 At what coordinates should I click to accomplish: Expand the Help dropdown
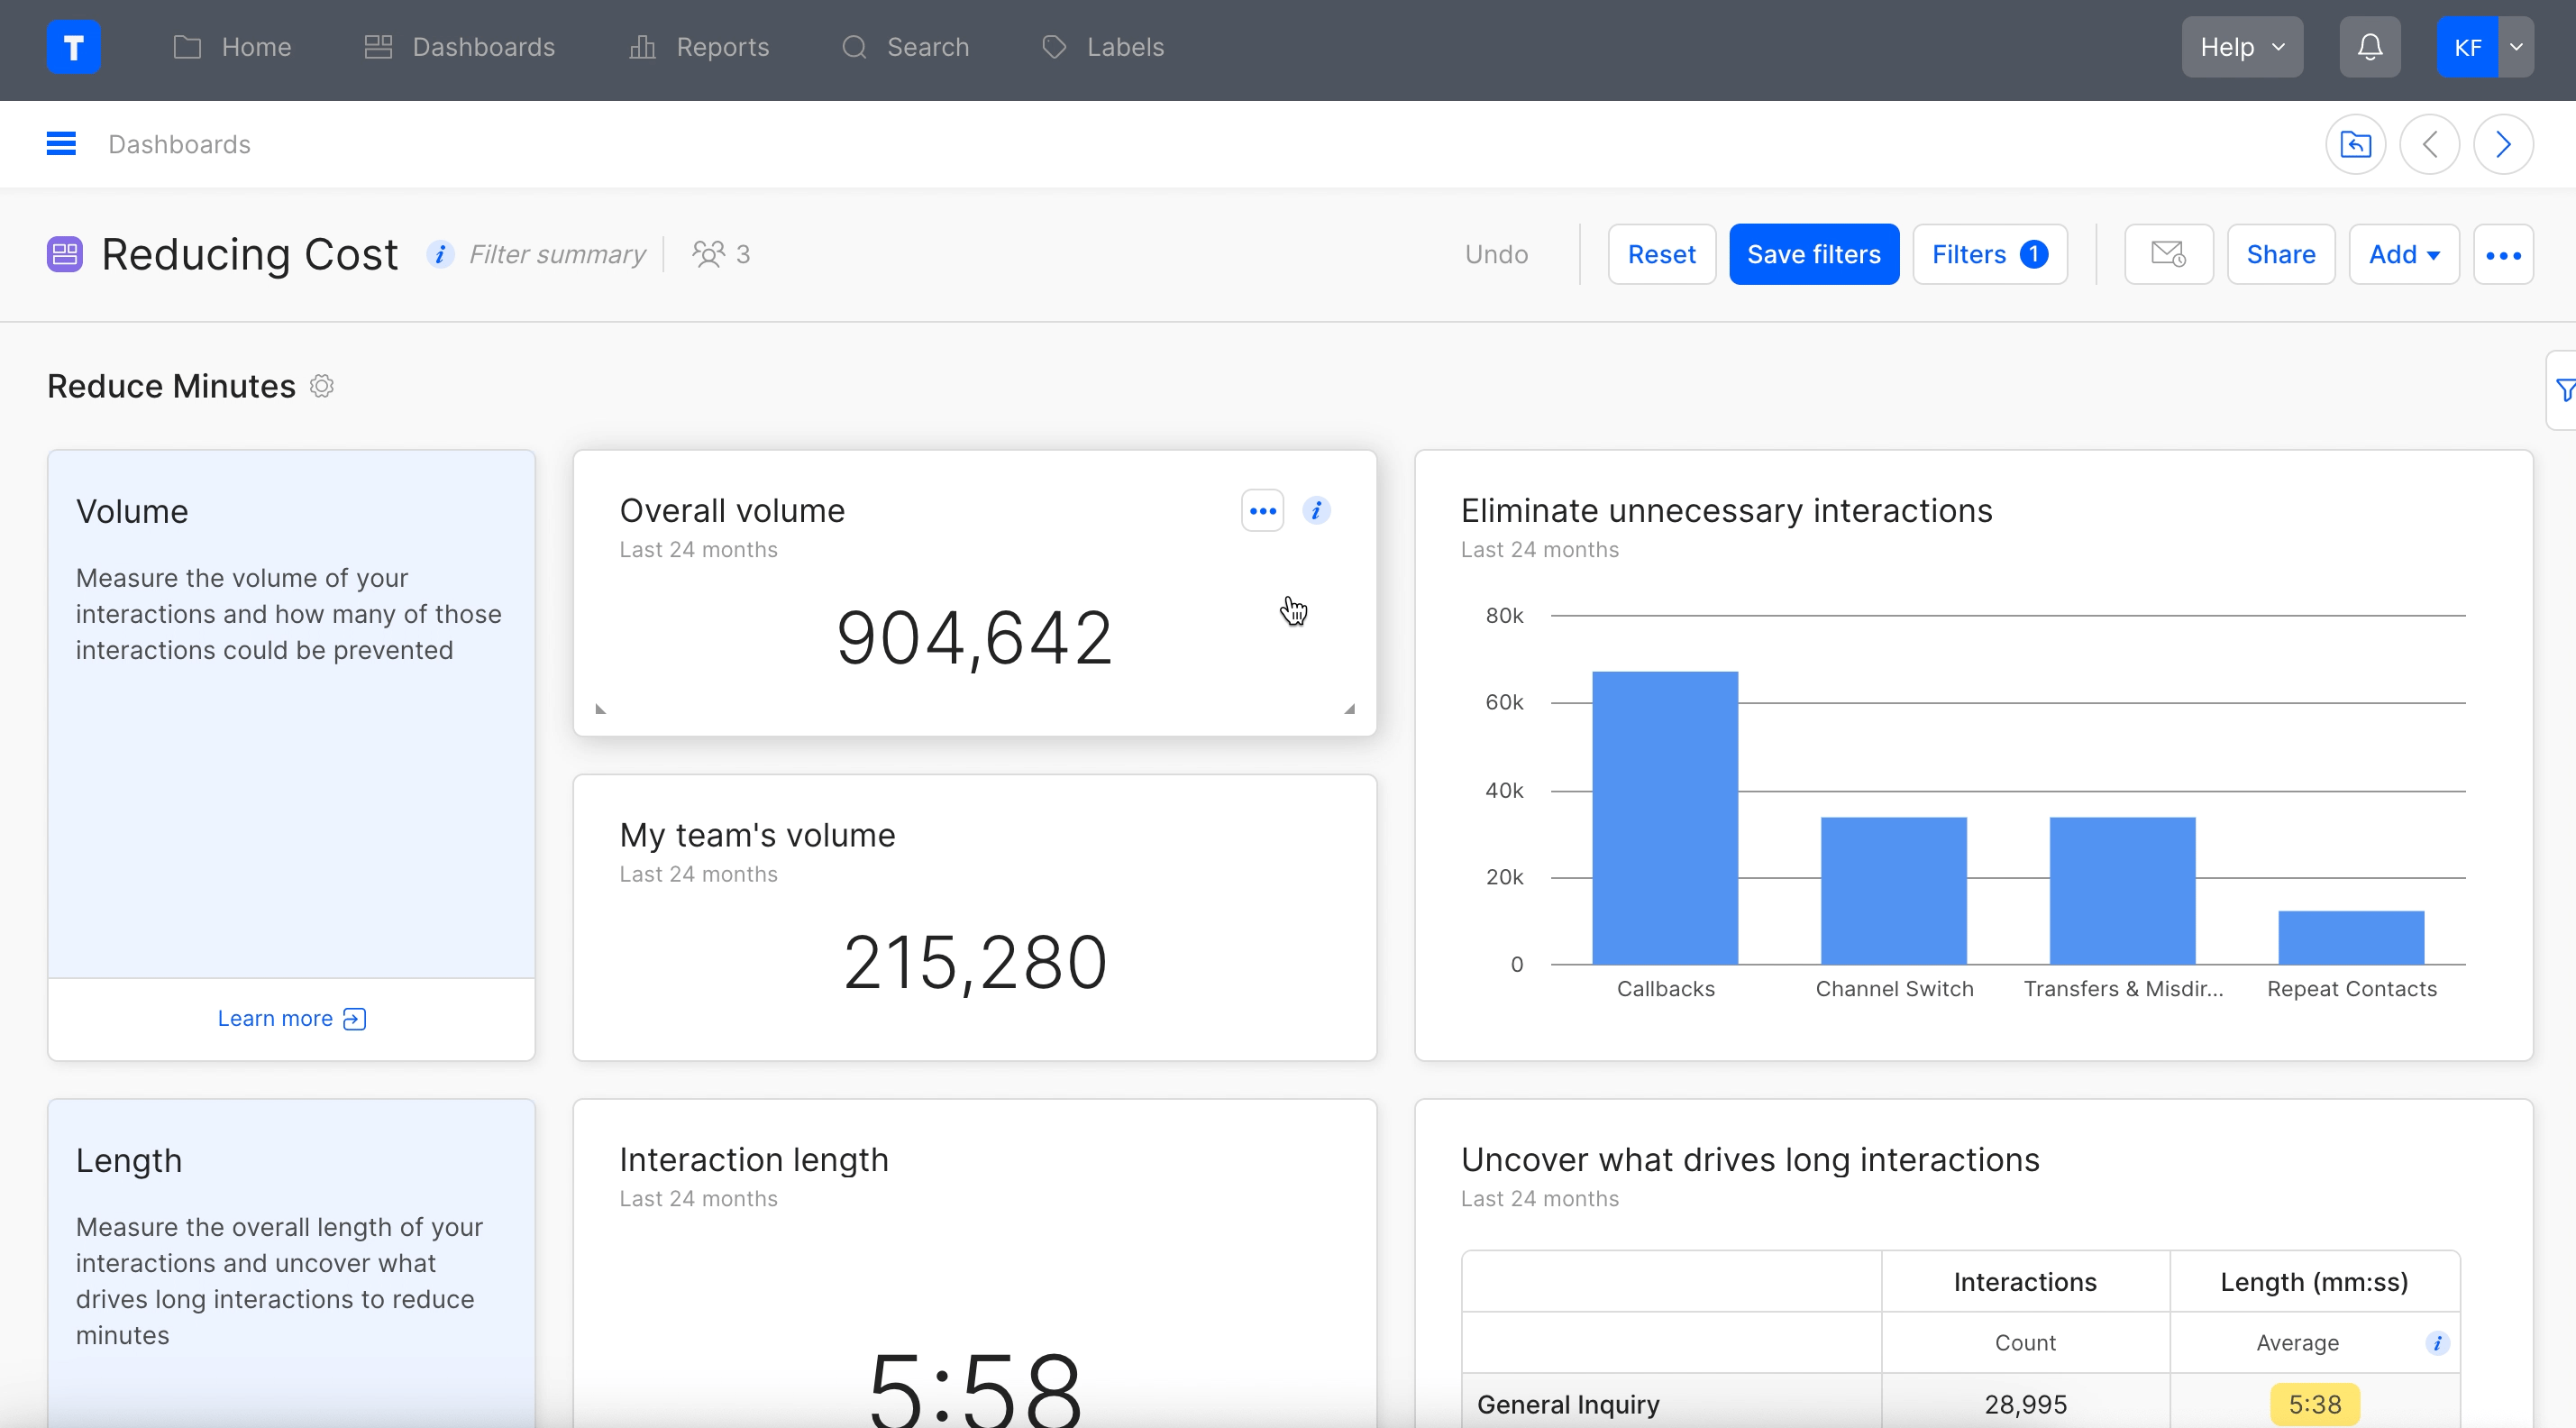tap(2241, 47)
